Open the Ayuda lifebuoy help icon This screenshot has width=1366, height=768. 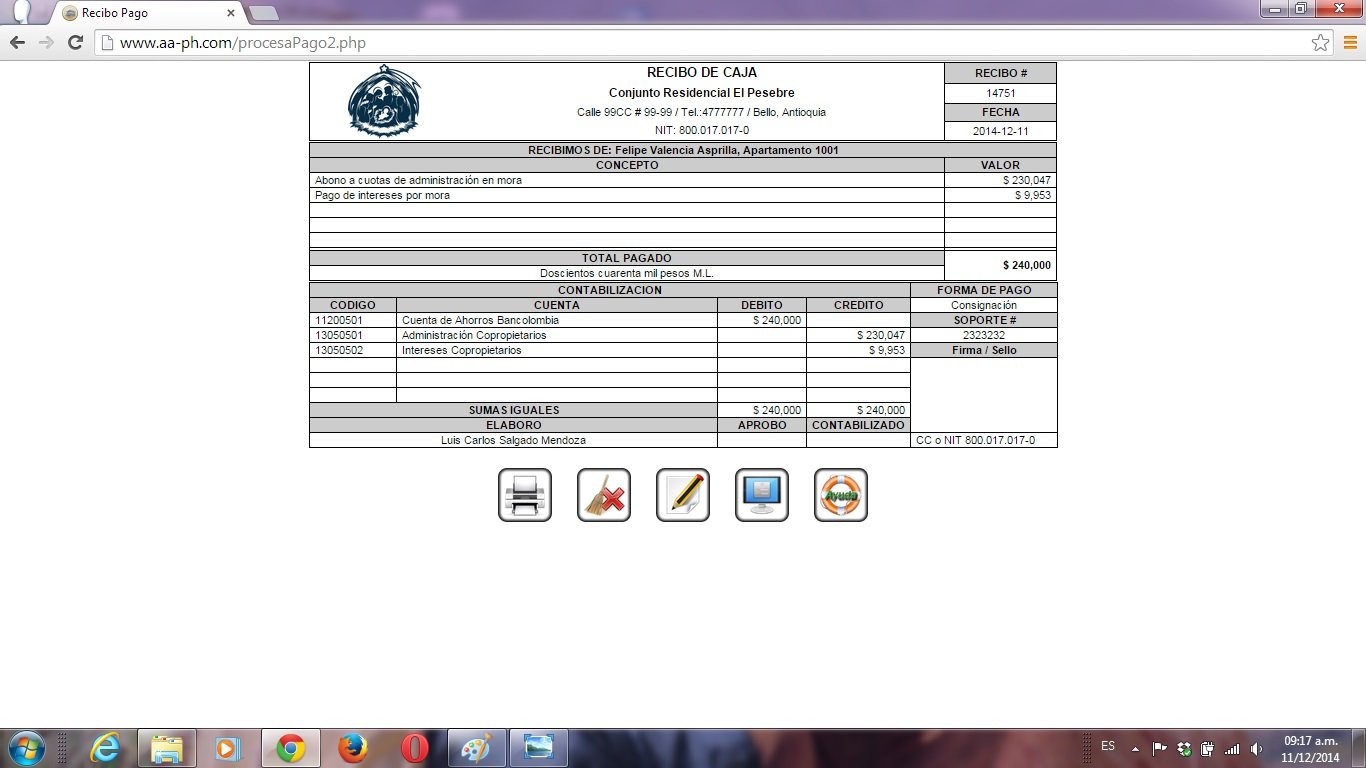(841, 495)
